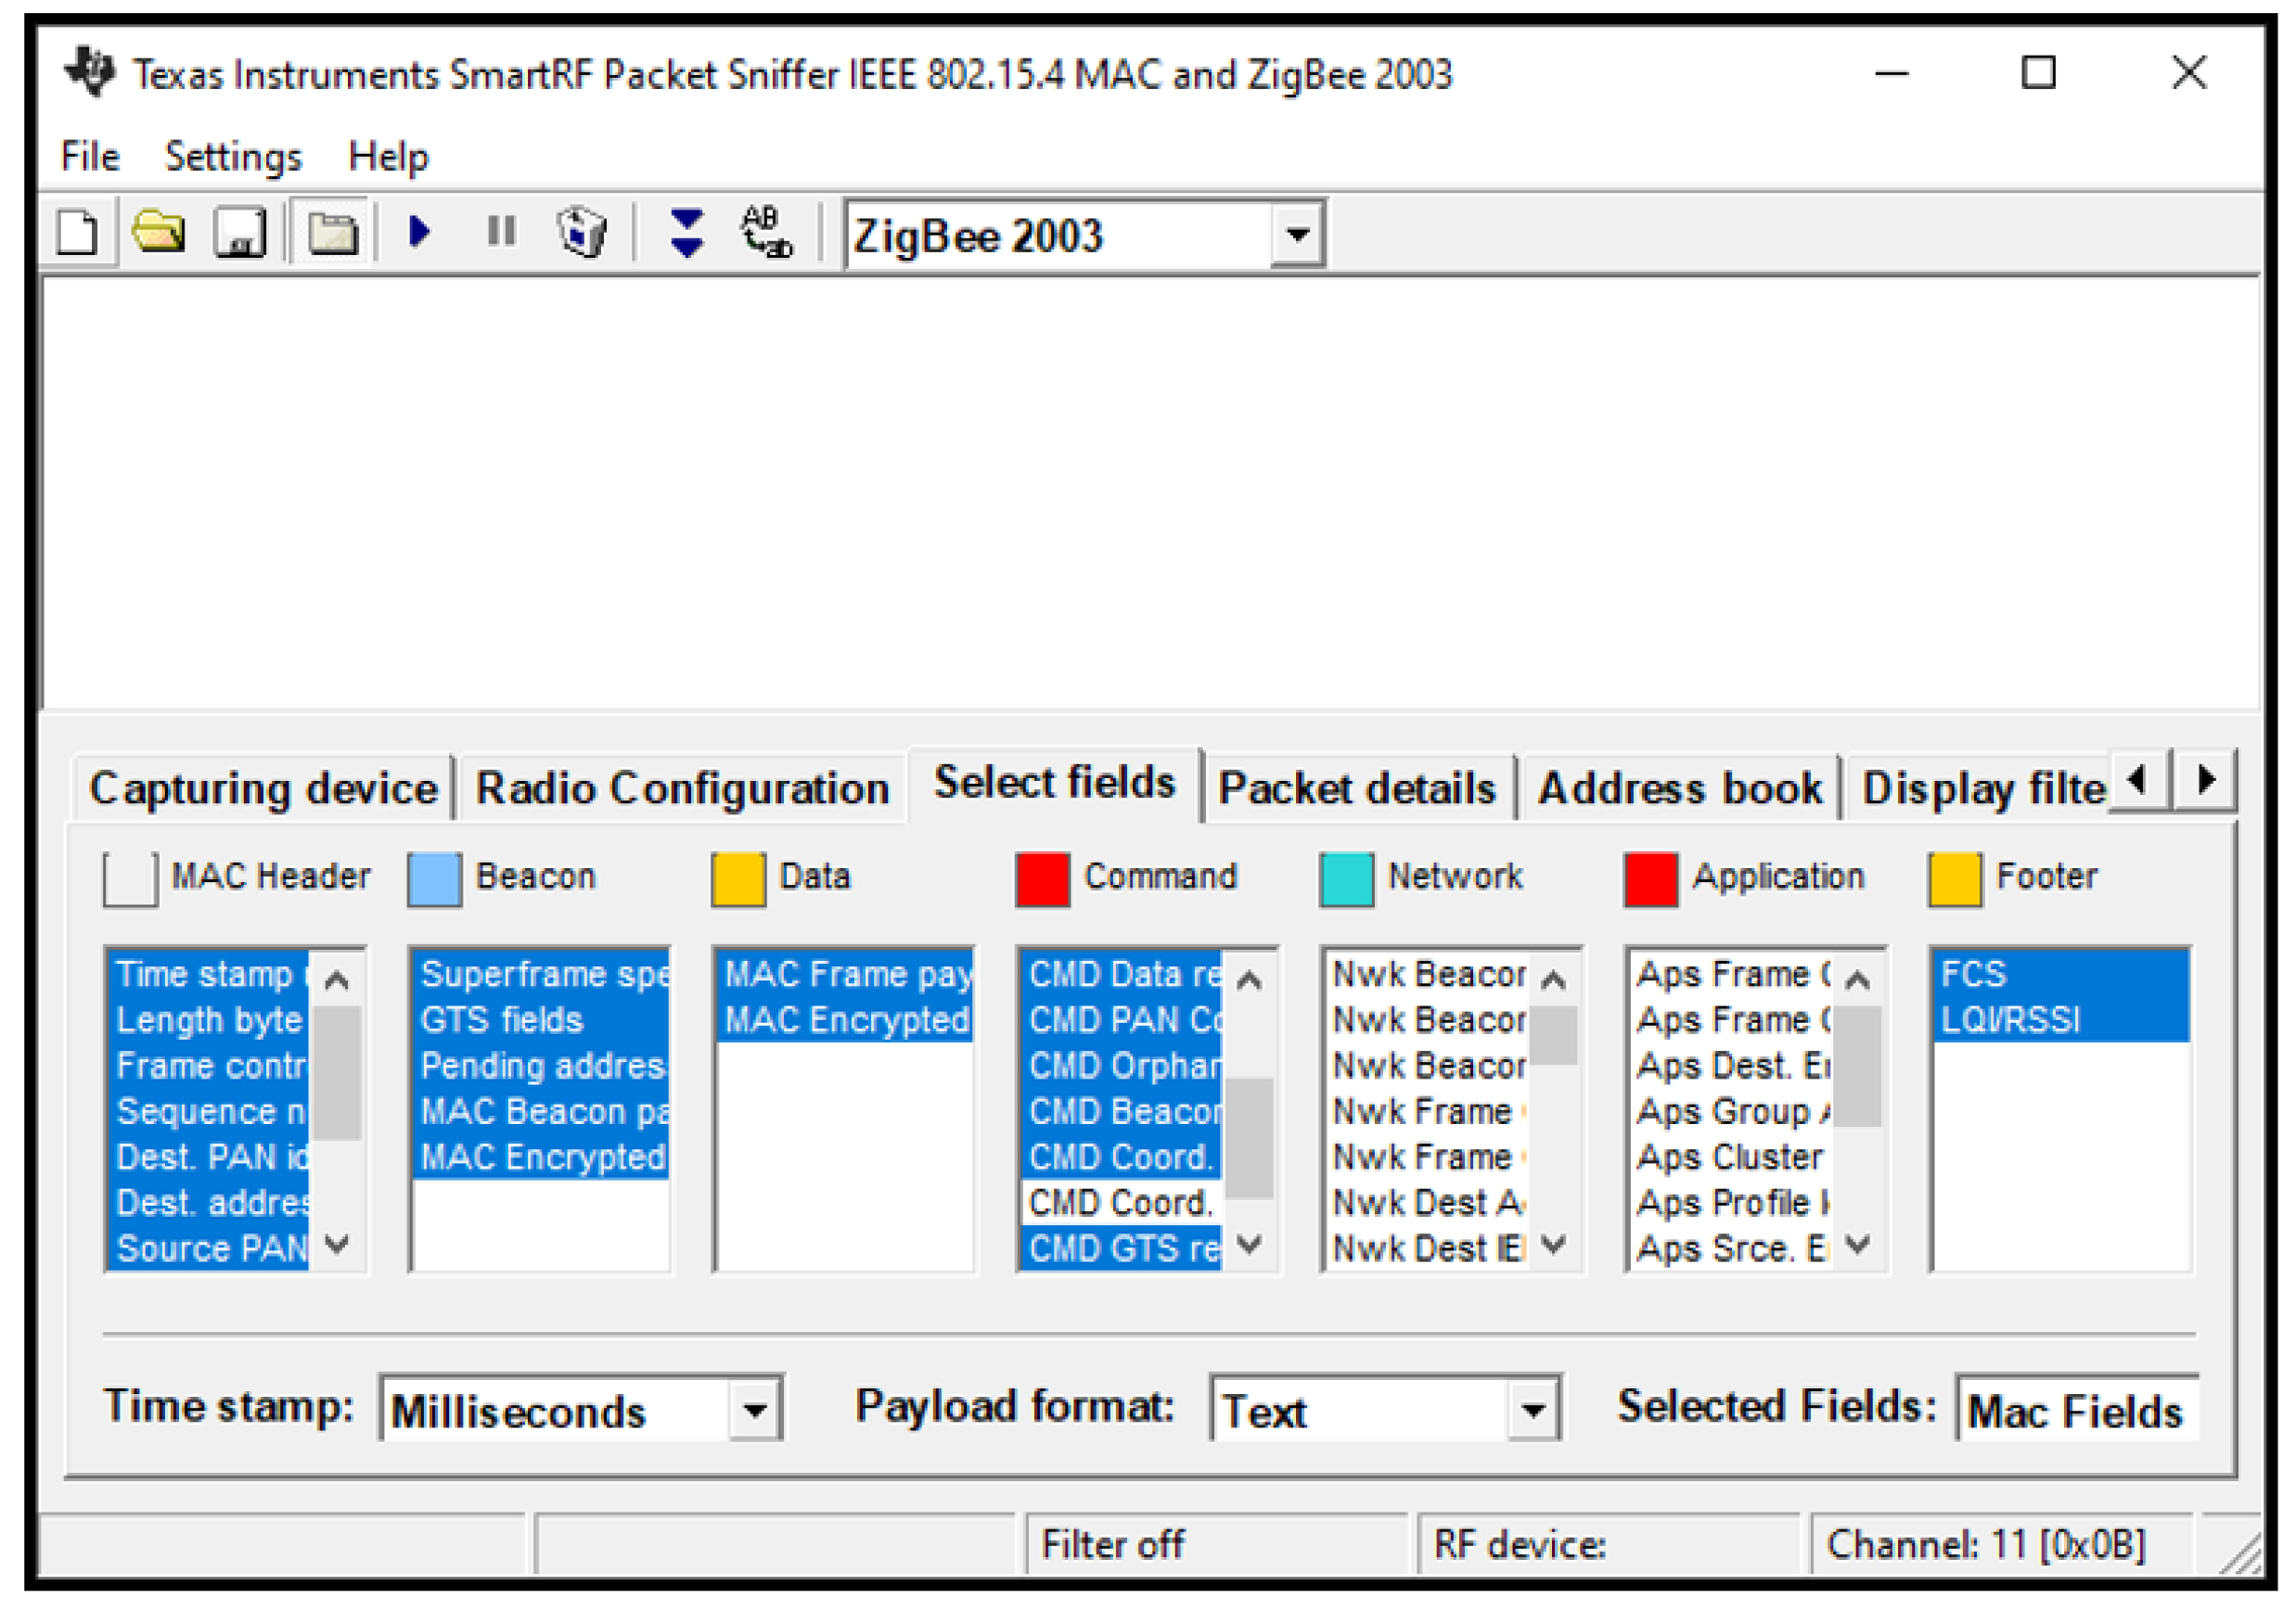Click the Save toolbar icon

pyautogui.click(x=240, y=233)
